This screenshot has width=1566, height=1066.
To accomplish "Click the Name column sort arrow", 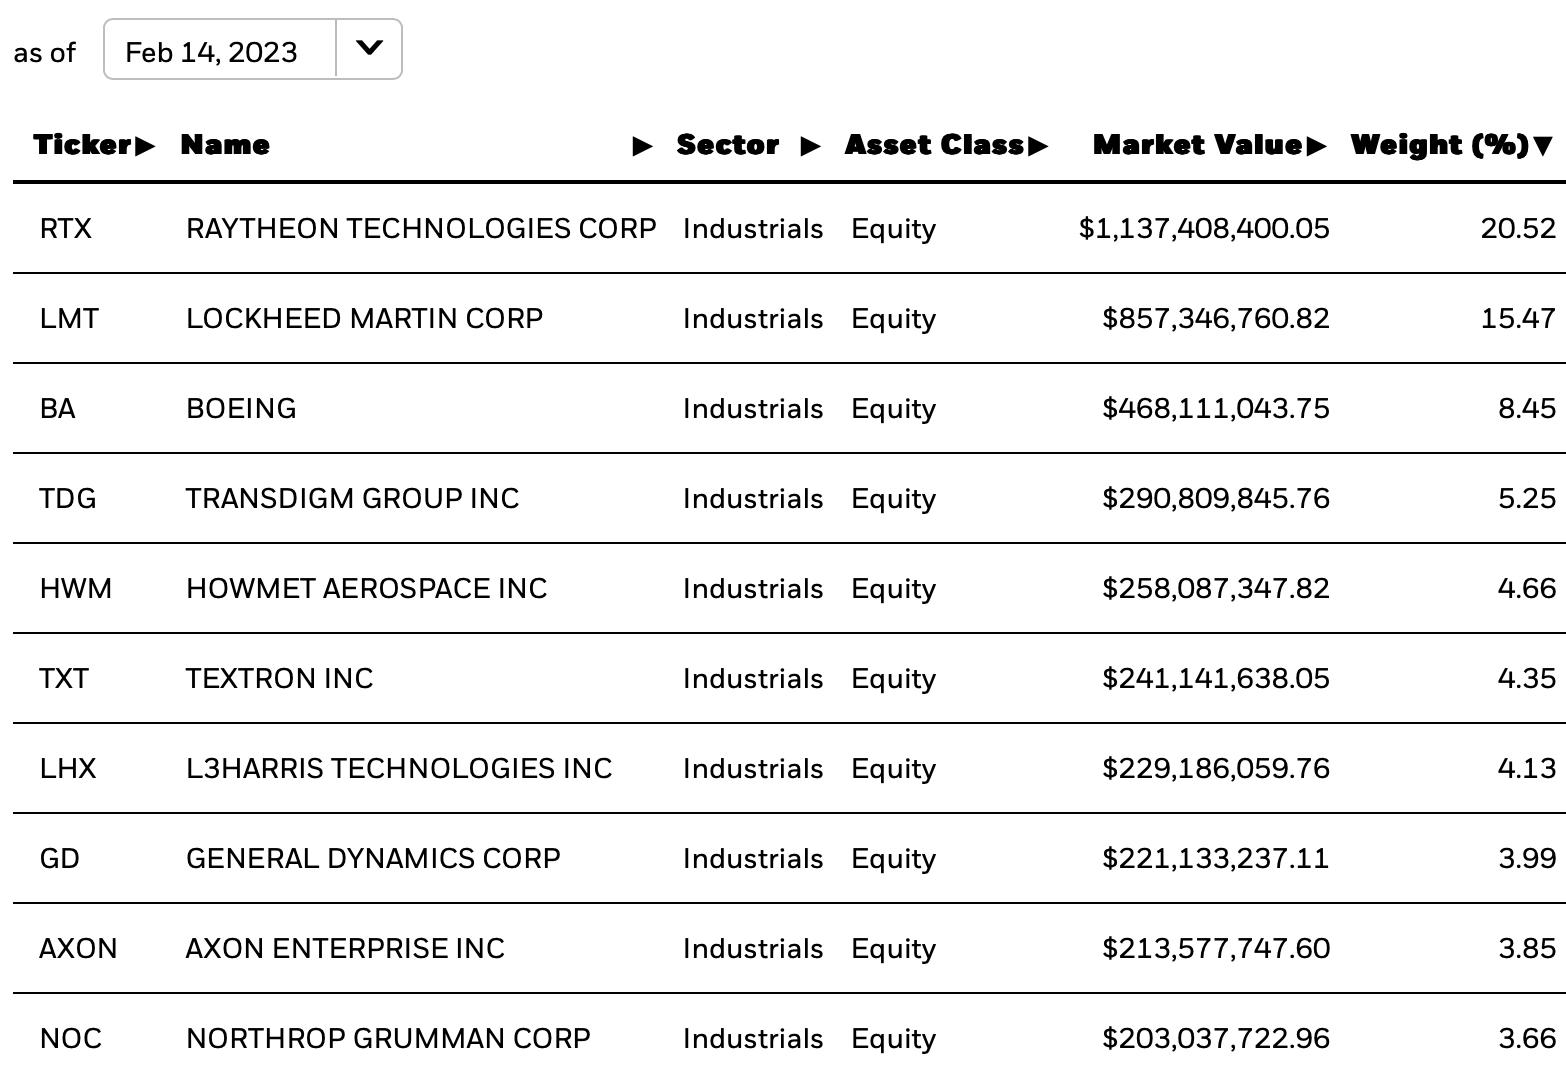I will click(643, 146).
